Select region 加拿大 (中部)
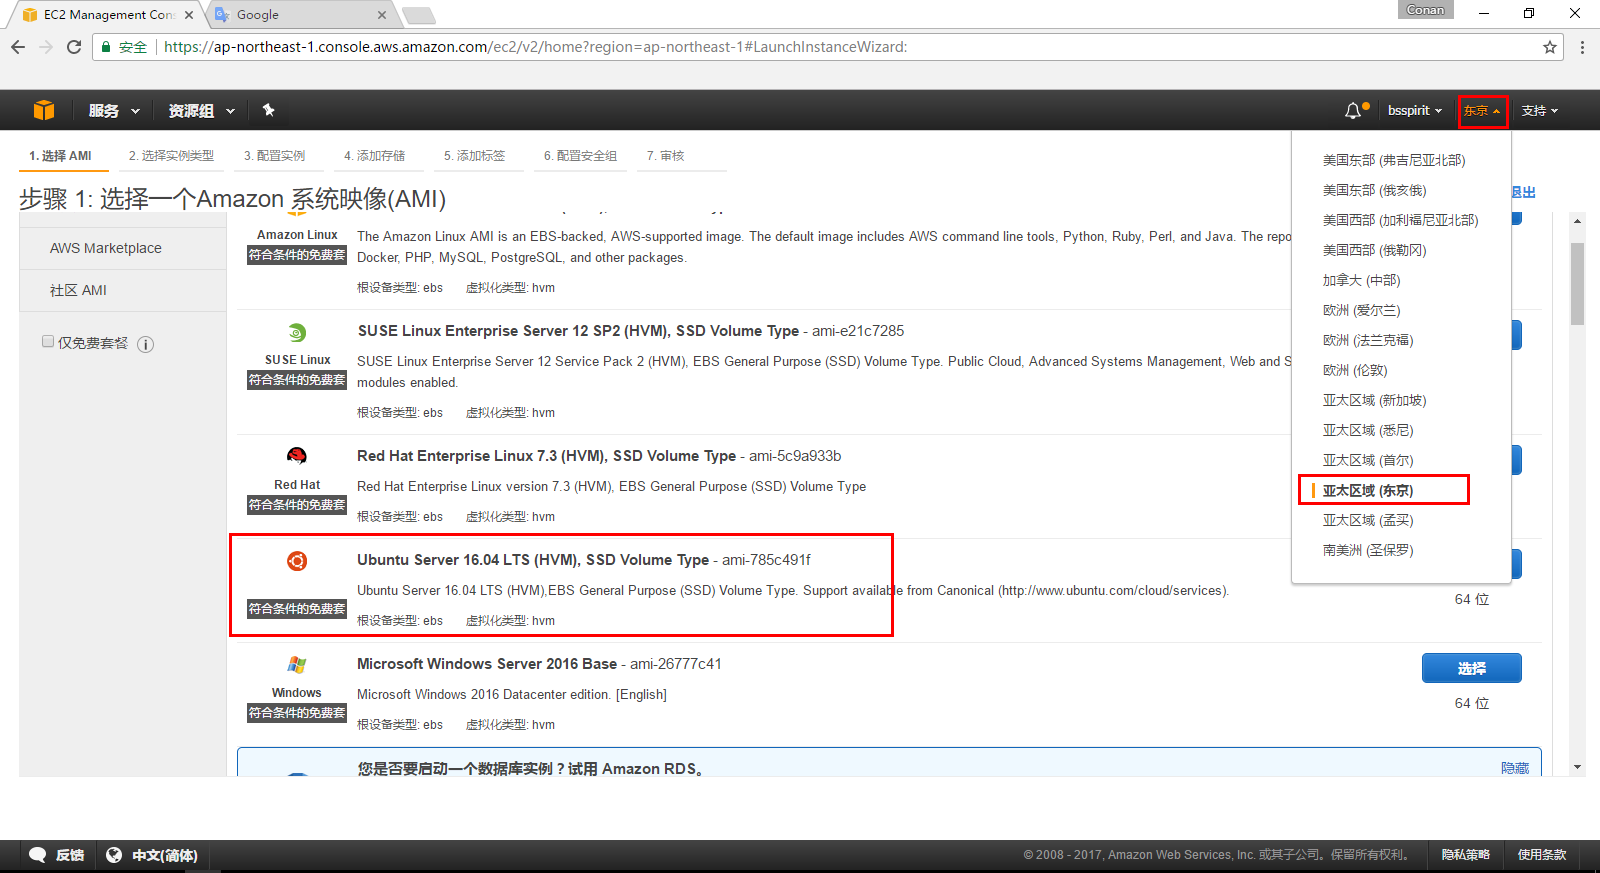1600x873 pixels. coord(1362,280)
